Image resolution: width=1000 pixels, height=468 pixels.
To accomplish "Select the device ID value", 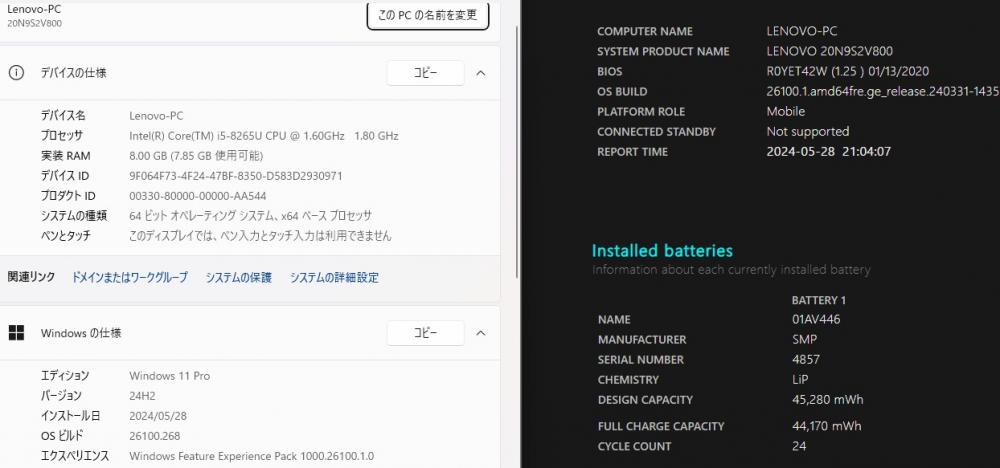I will coord(235,176).
